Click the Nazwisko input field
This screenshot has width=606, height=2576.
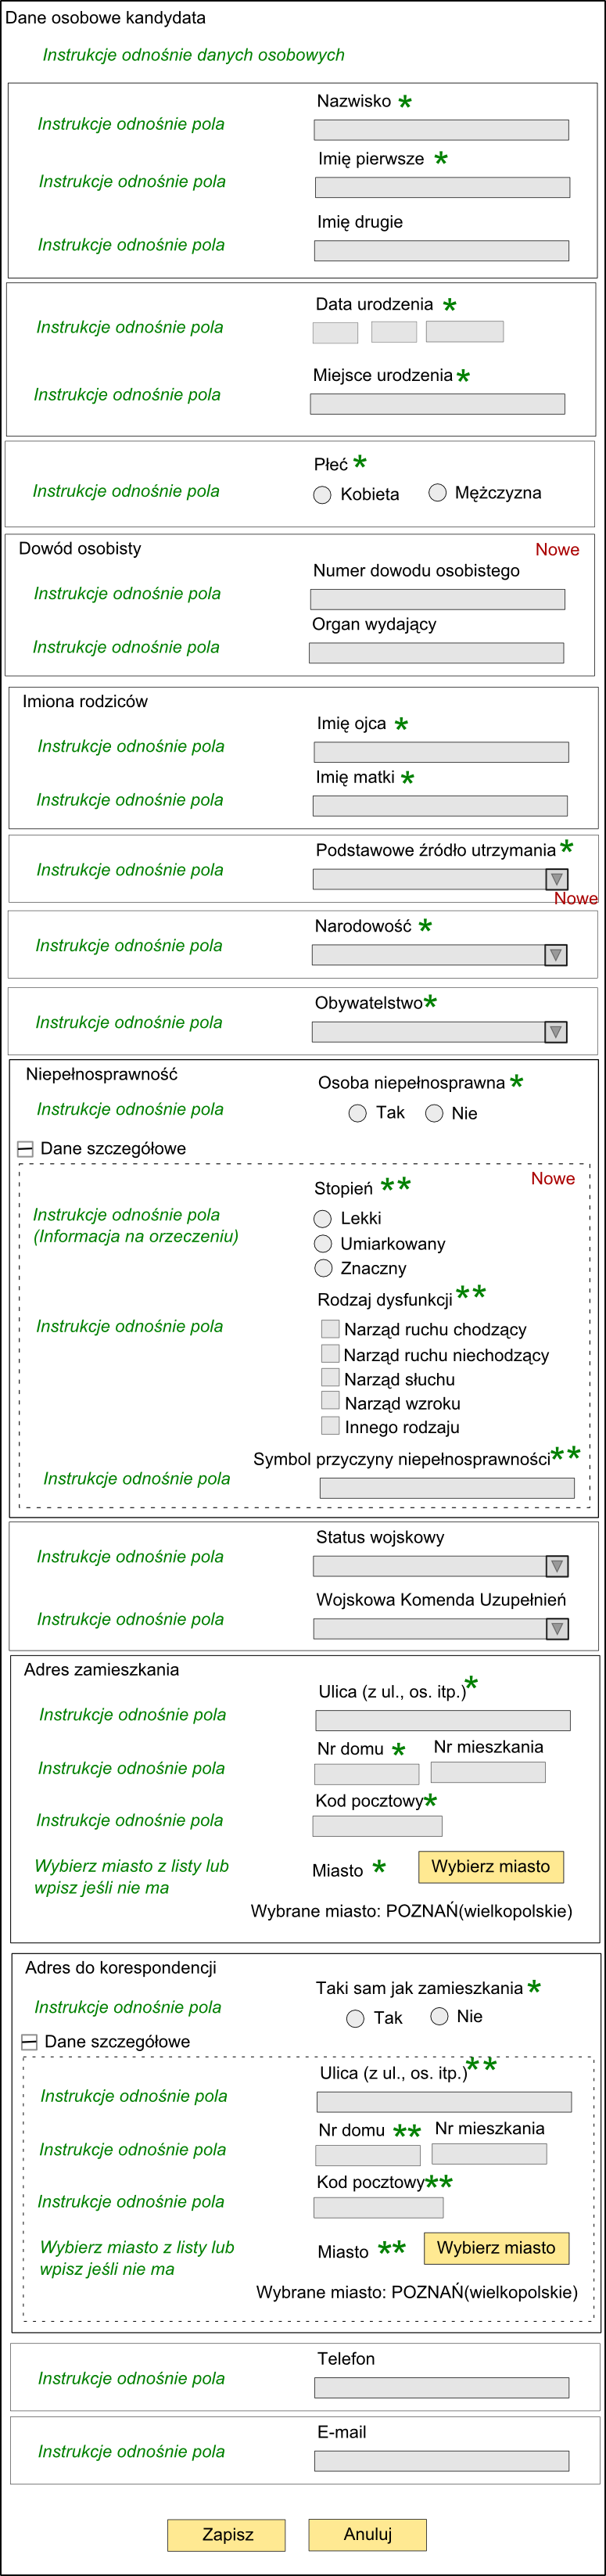(x=441, y=129)
